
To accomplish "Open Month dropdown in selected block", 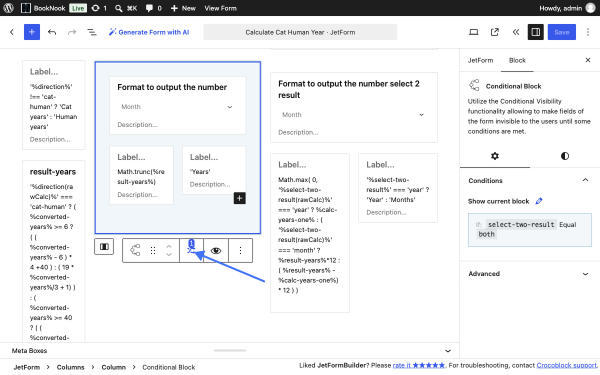I will click(x=177, y=107).
